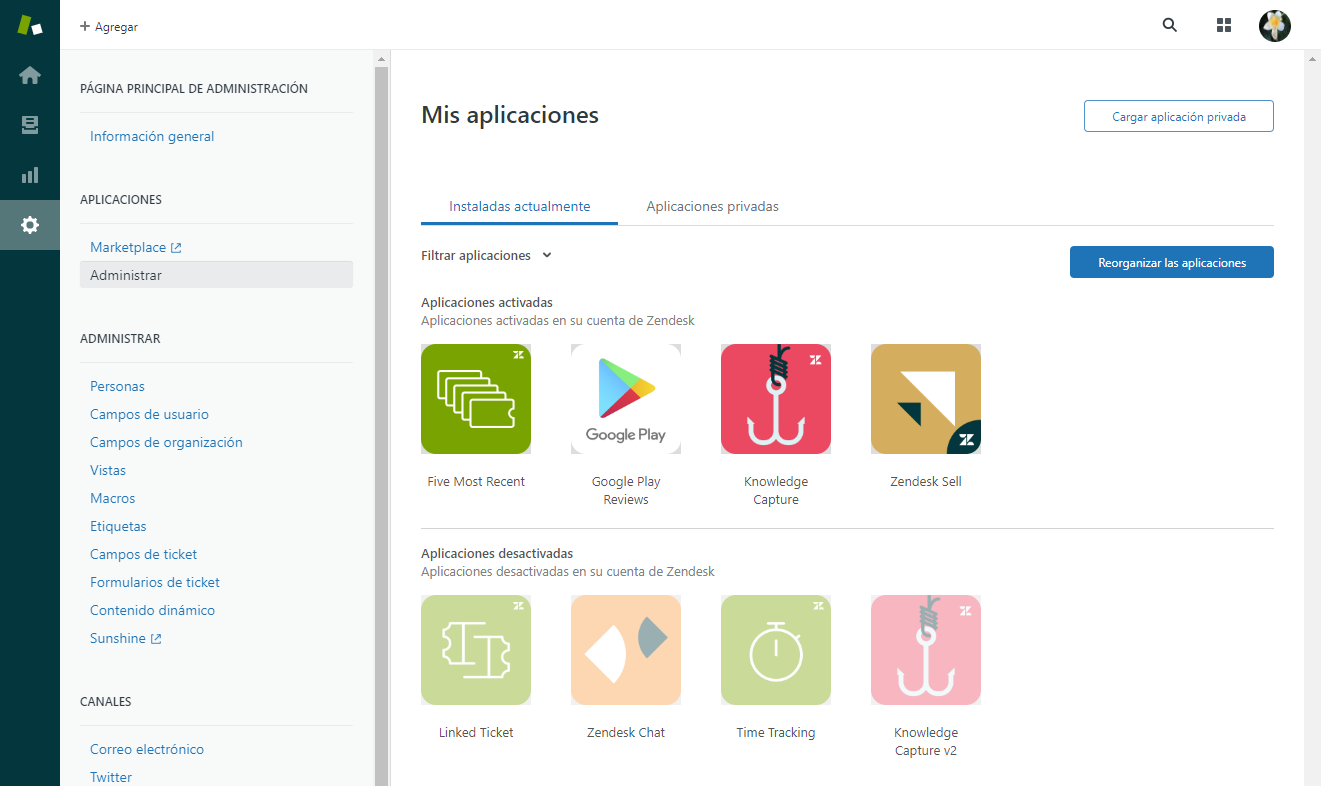
Task: Open the Correo electrónico link
Action: 147,750
